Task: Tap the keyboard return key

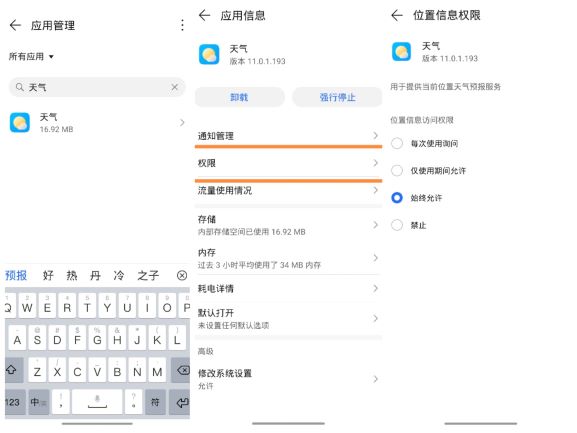Action: coord(180,402)
